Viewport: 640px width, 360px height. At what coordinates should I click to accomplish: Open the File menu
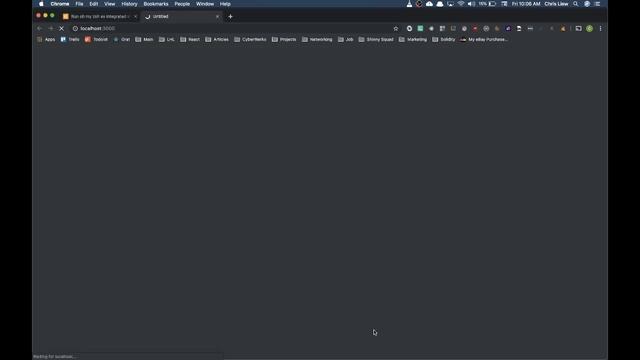coord(79,4)
